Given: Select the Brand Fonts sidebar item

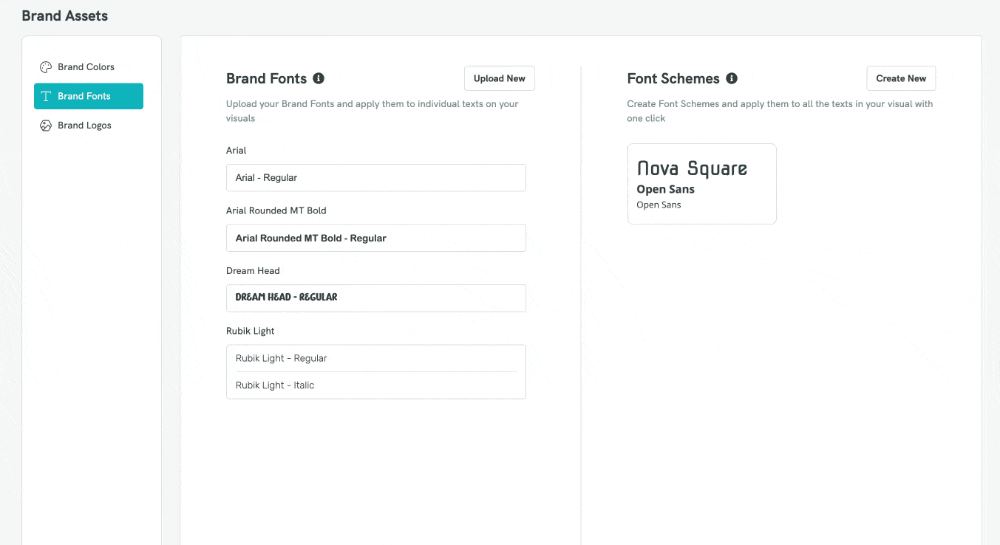Looking at the screenshot, I should tap(89, 96).
